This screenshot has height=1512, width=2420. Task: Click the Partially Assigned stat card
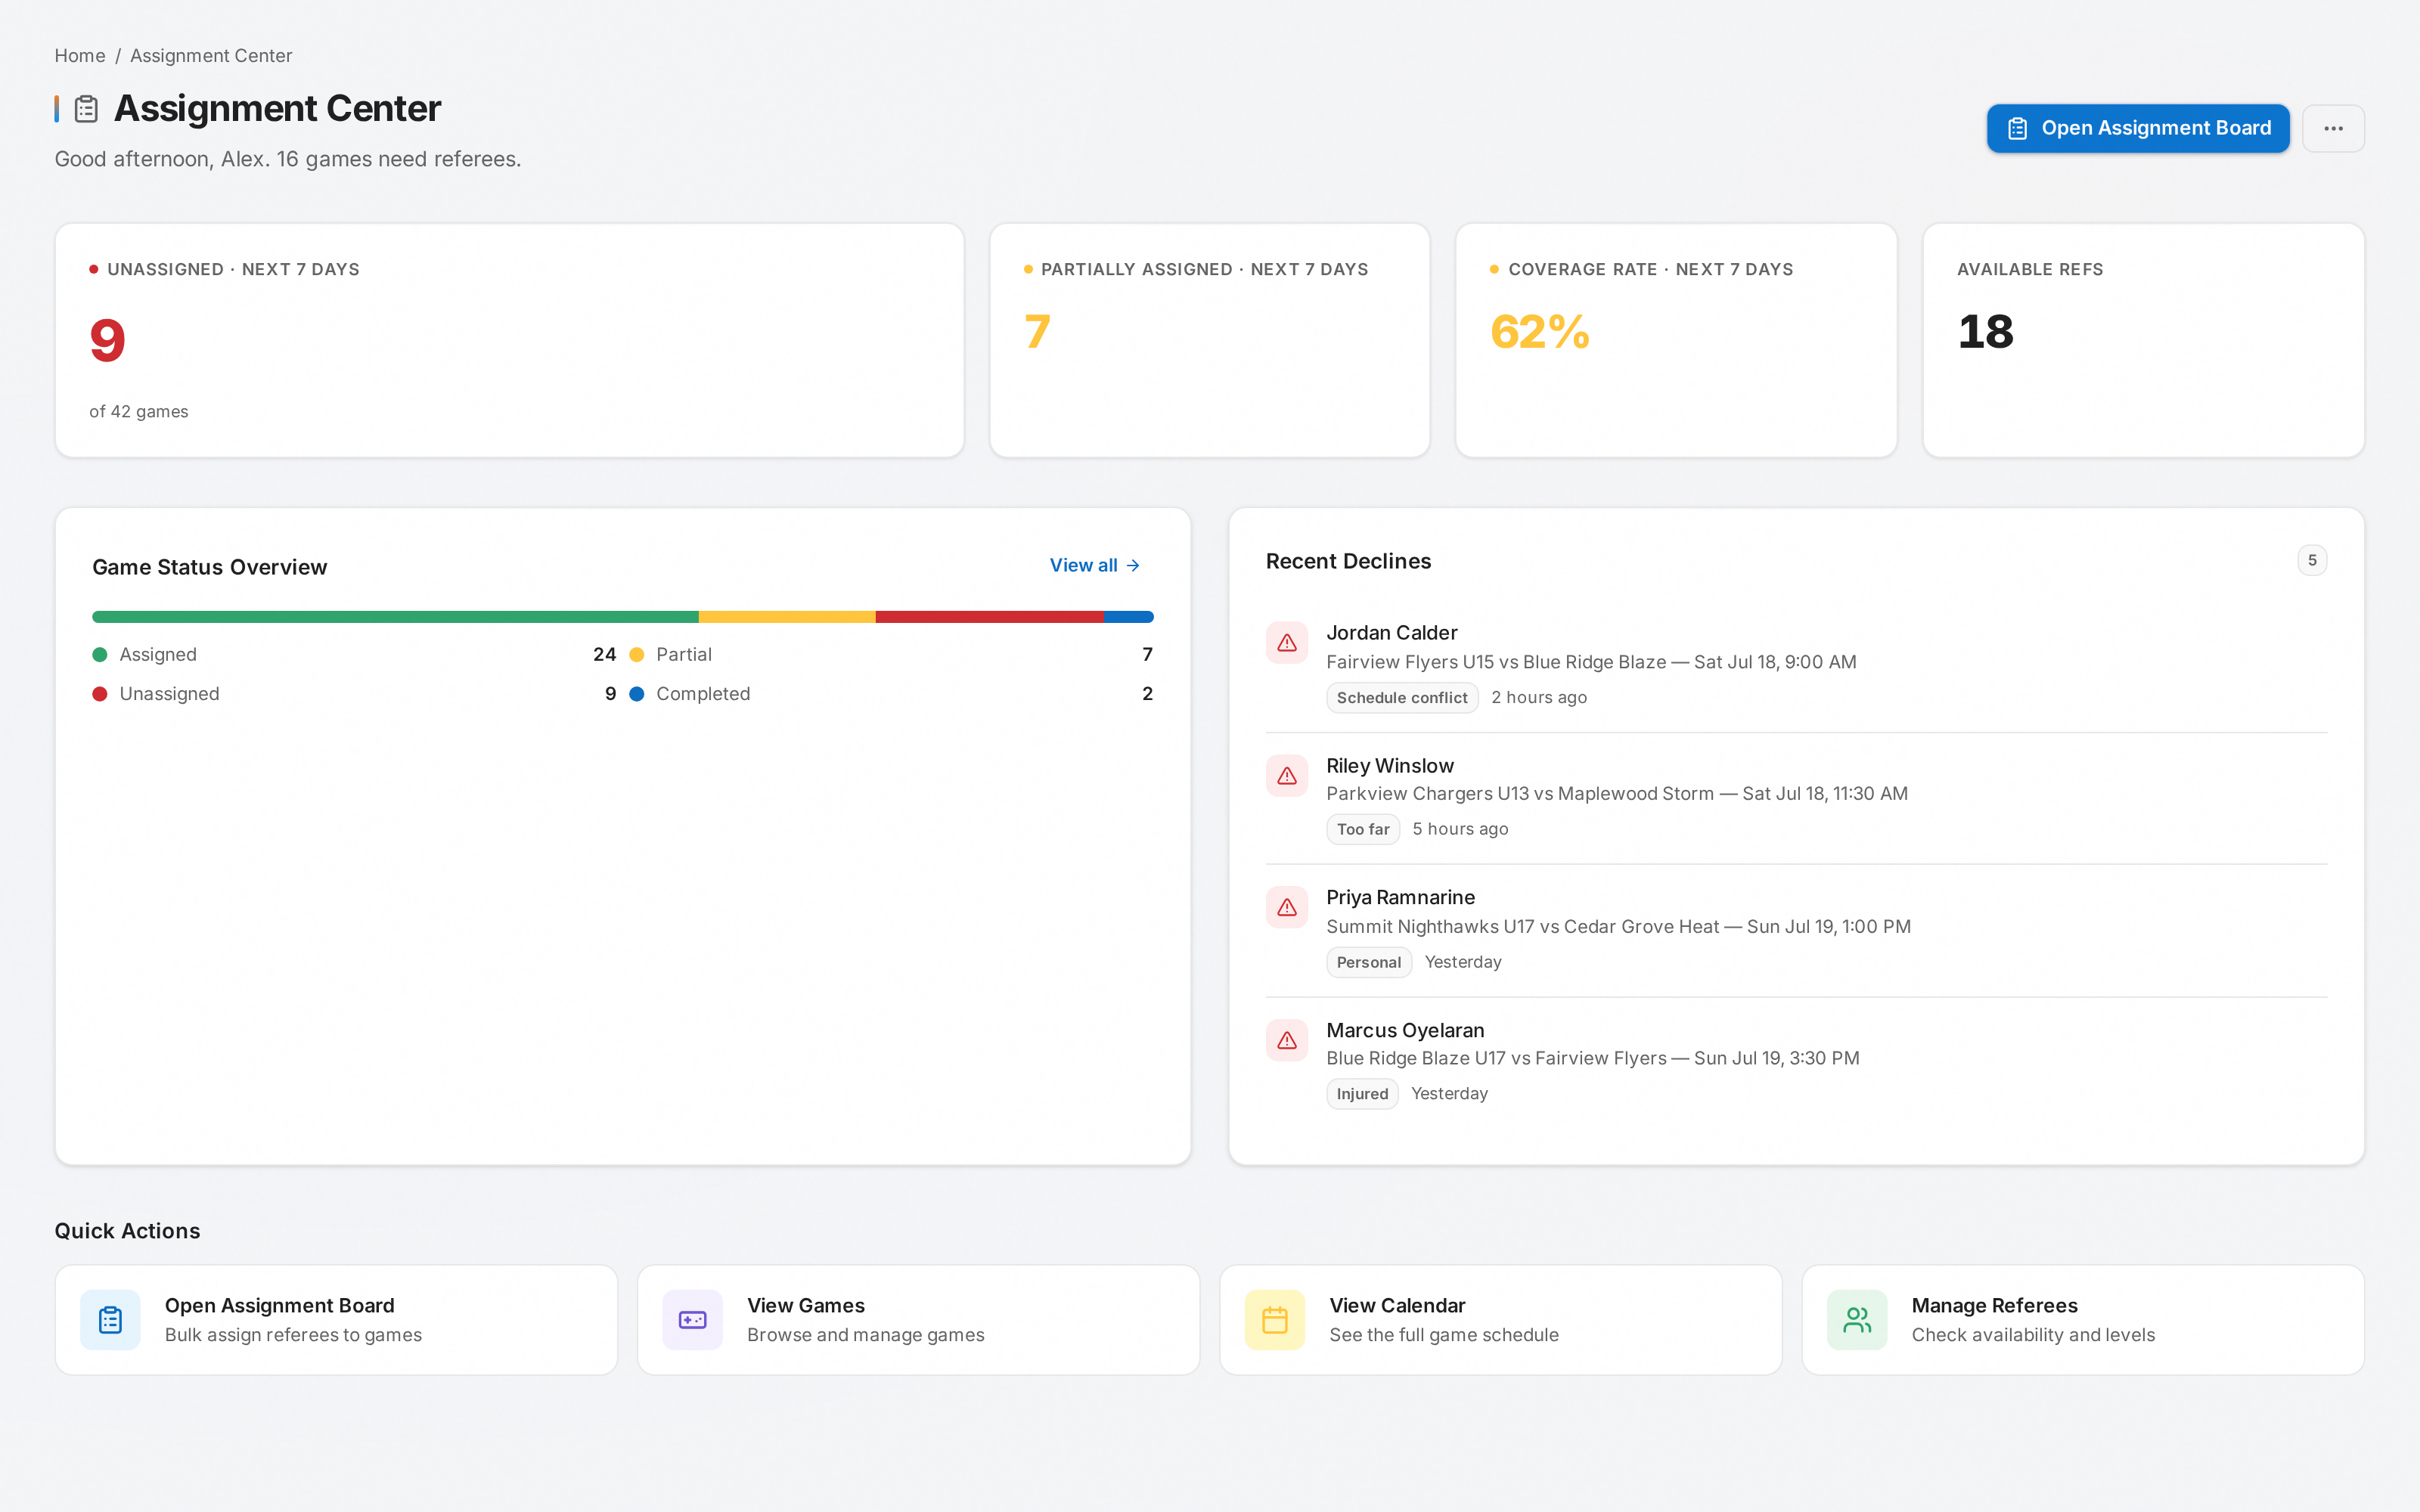pyautogui.click(x=1210, y=340)
